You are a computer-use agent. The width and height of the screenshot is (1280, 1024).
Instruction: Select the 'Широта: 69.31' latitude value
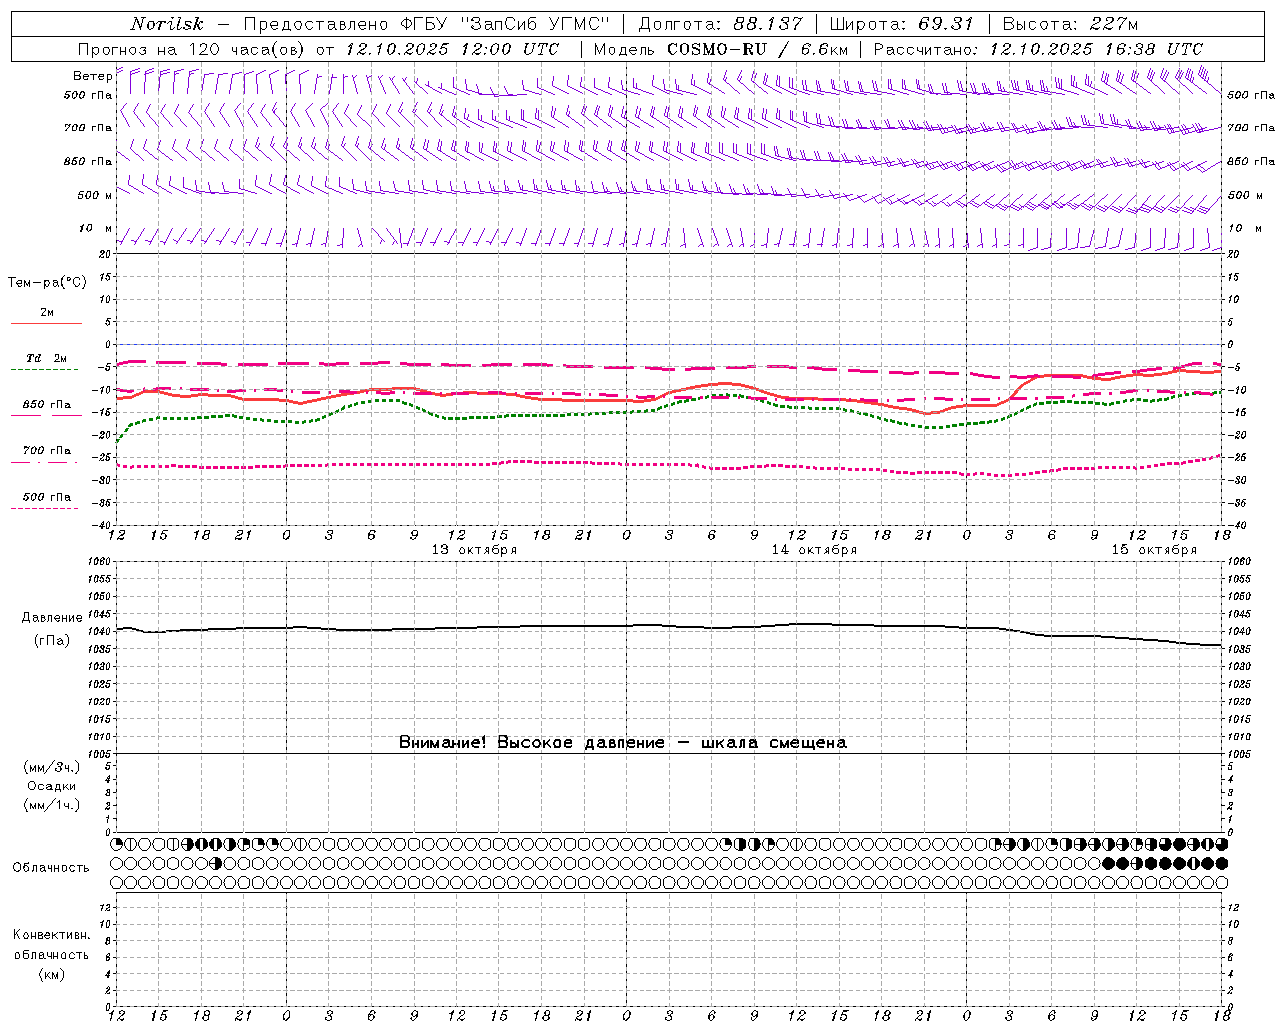tap(901, 24)
